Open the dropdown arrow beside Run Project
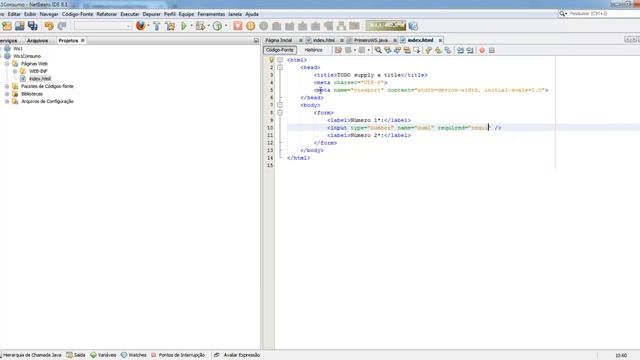The width and height of the screenshot is (640, 360). [x=191, y=26]
